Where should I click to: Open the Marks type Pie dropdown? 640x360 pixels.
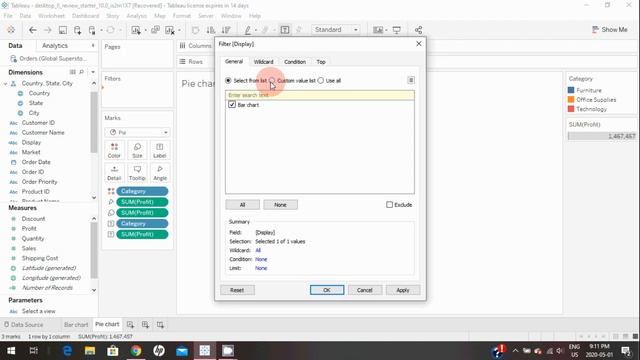(138, 132)
